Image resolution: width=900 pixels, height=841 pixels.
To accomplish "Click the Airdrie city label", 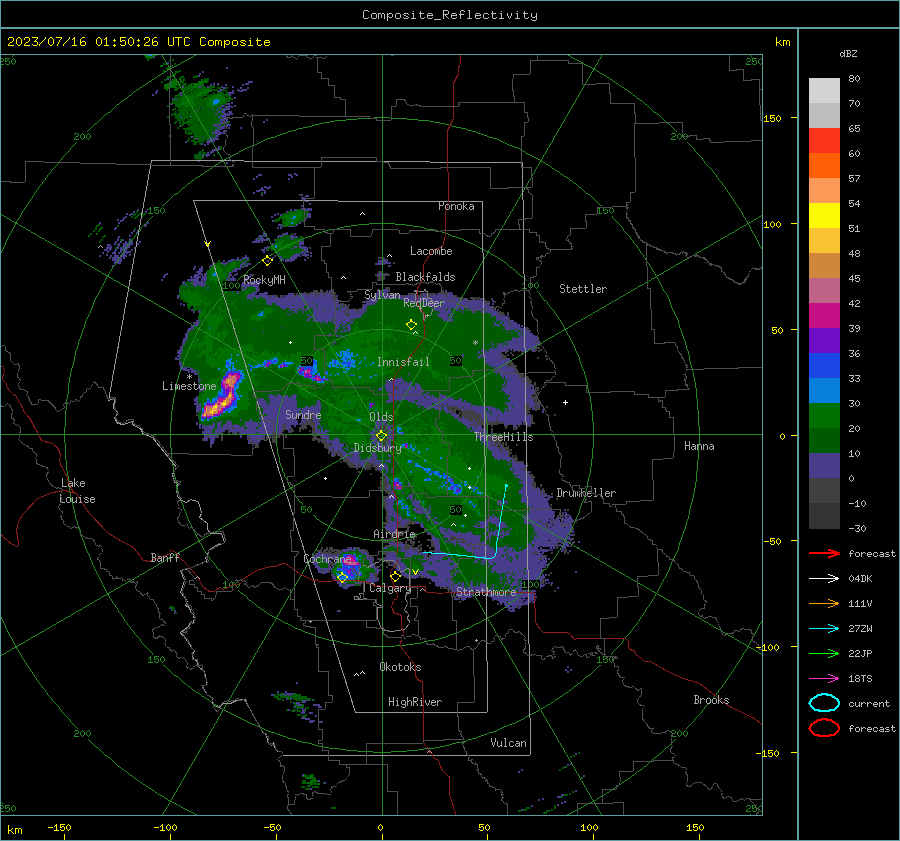I will click(x=394, y=534).
